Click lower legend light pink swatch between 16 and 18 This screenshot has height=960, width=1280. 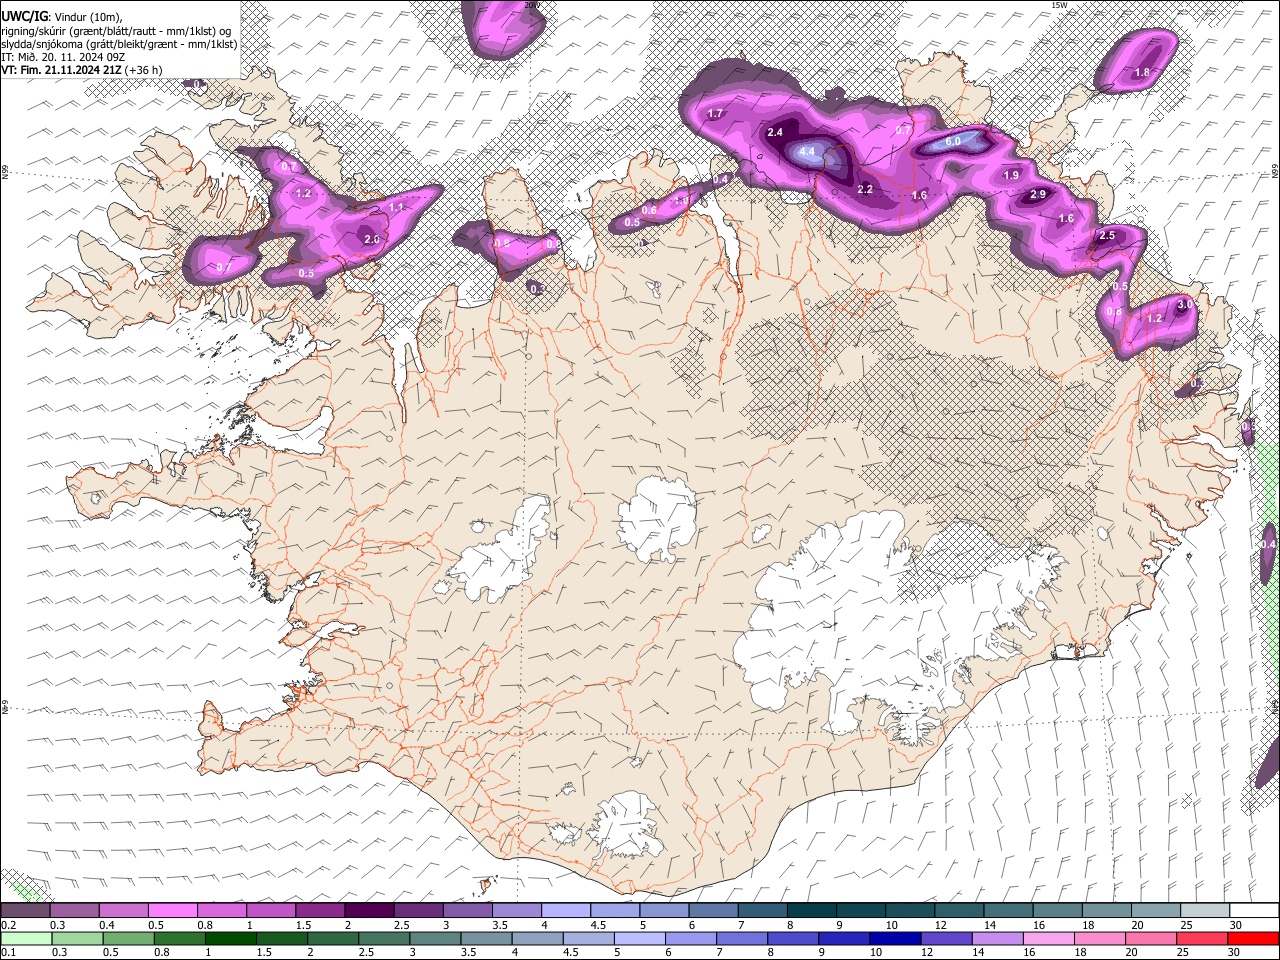(1048, 938)
